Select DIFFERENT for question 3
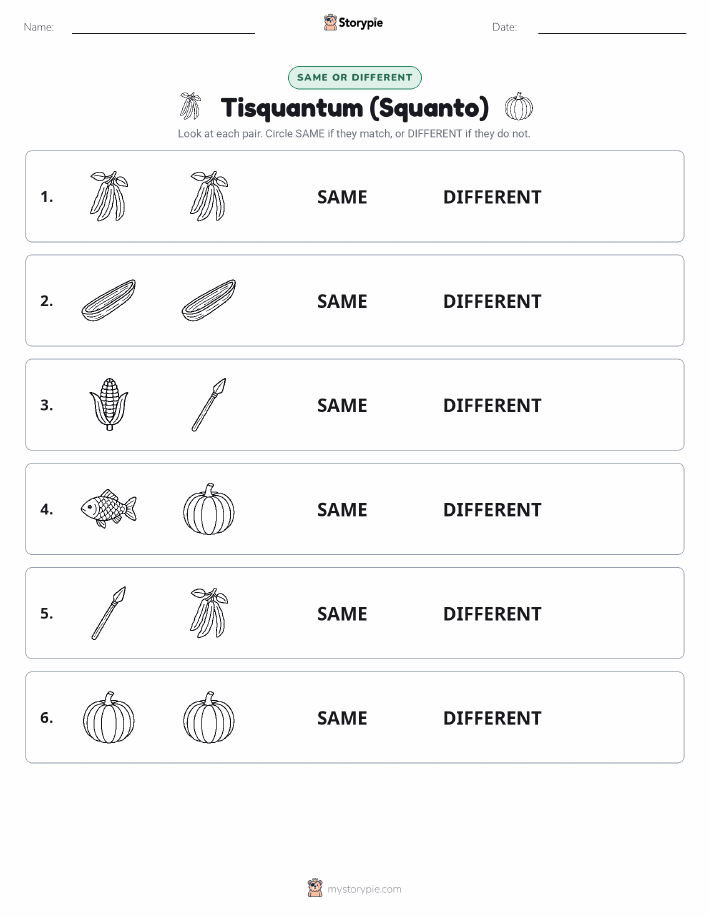 (492, 405)
